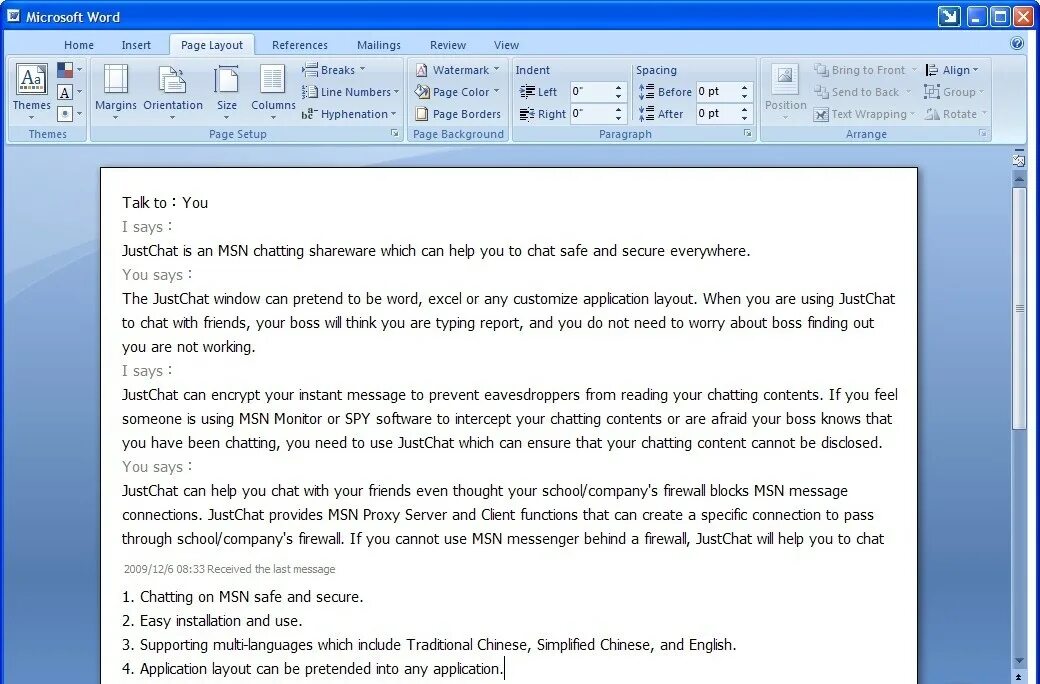1040x684 pixels.
Task: Click Indent Right spinner arrows
Action: (x=619, y=113)
